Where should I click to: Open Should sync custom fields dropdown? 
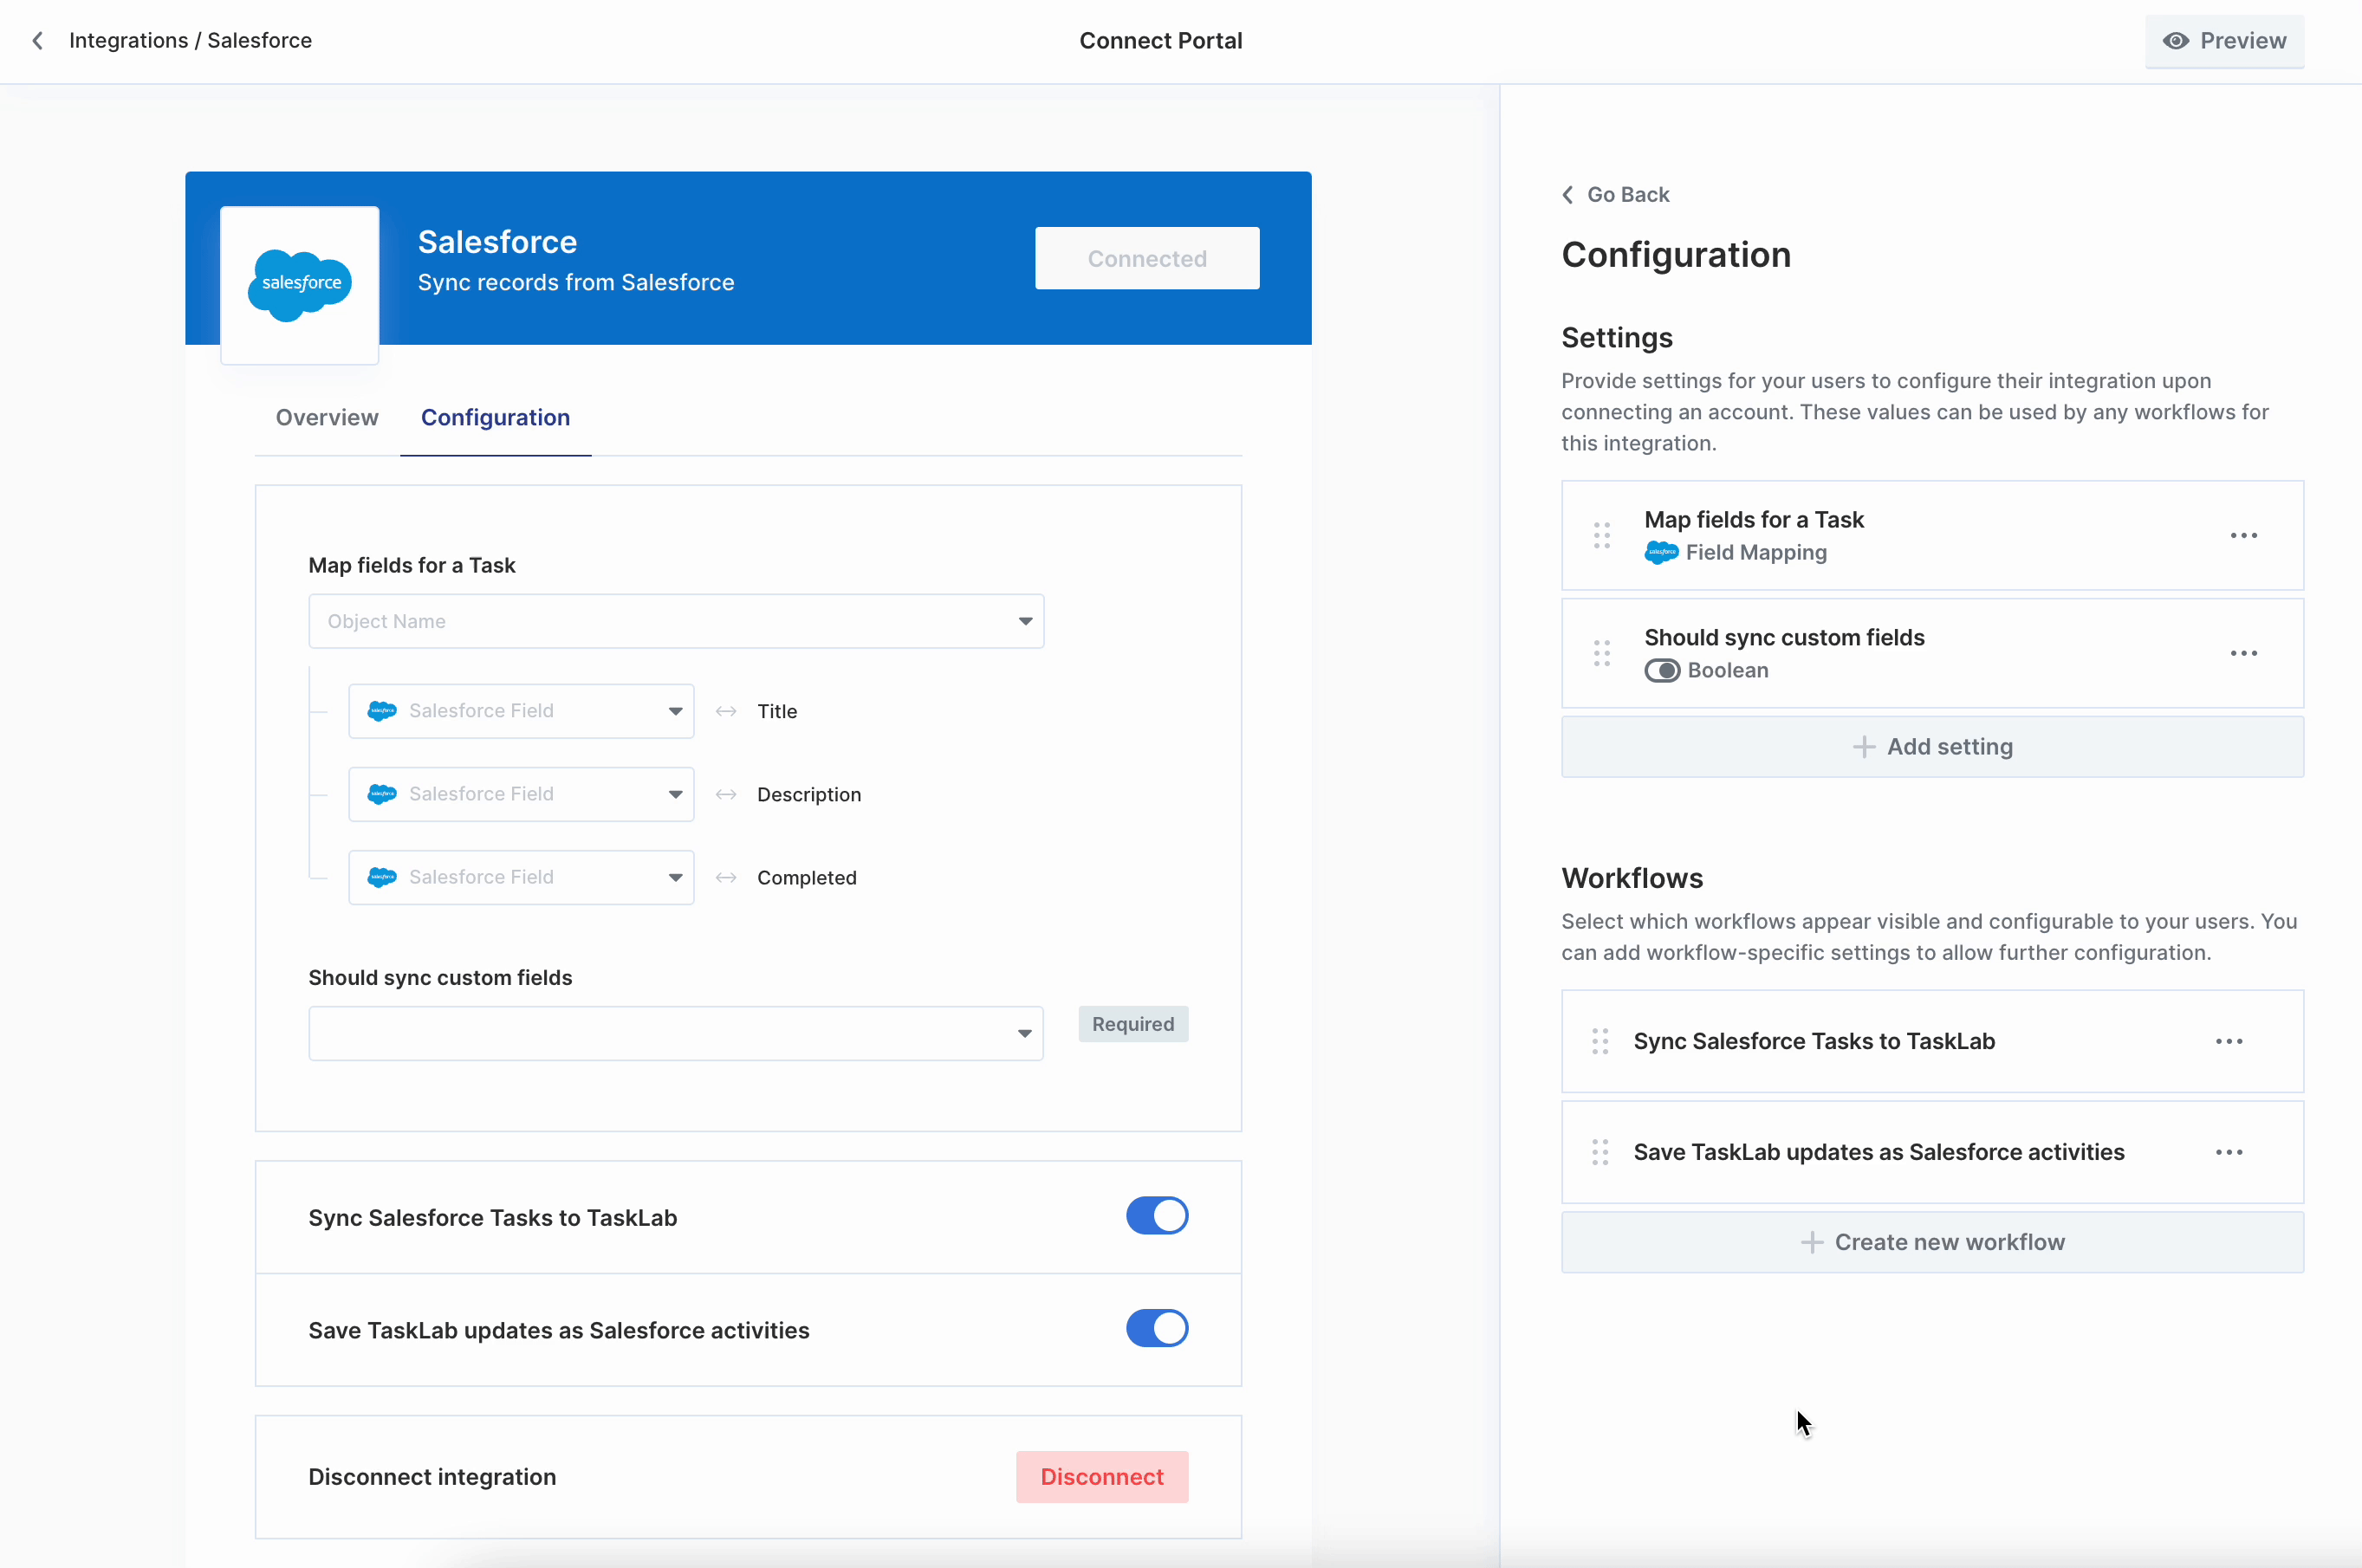[x=676, y=1034]
